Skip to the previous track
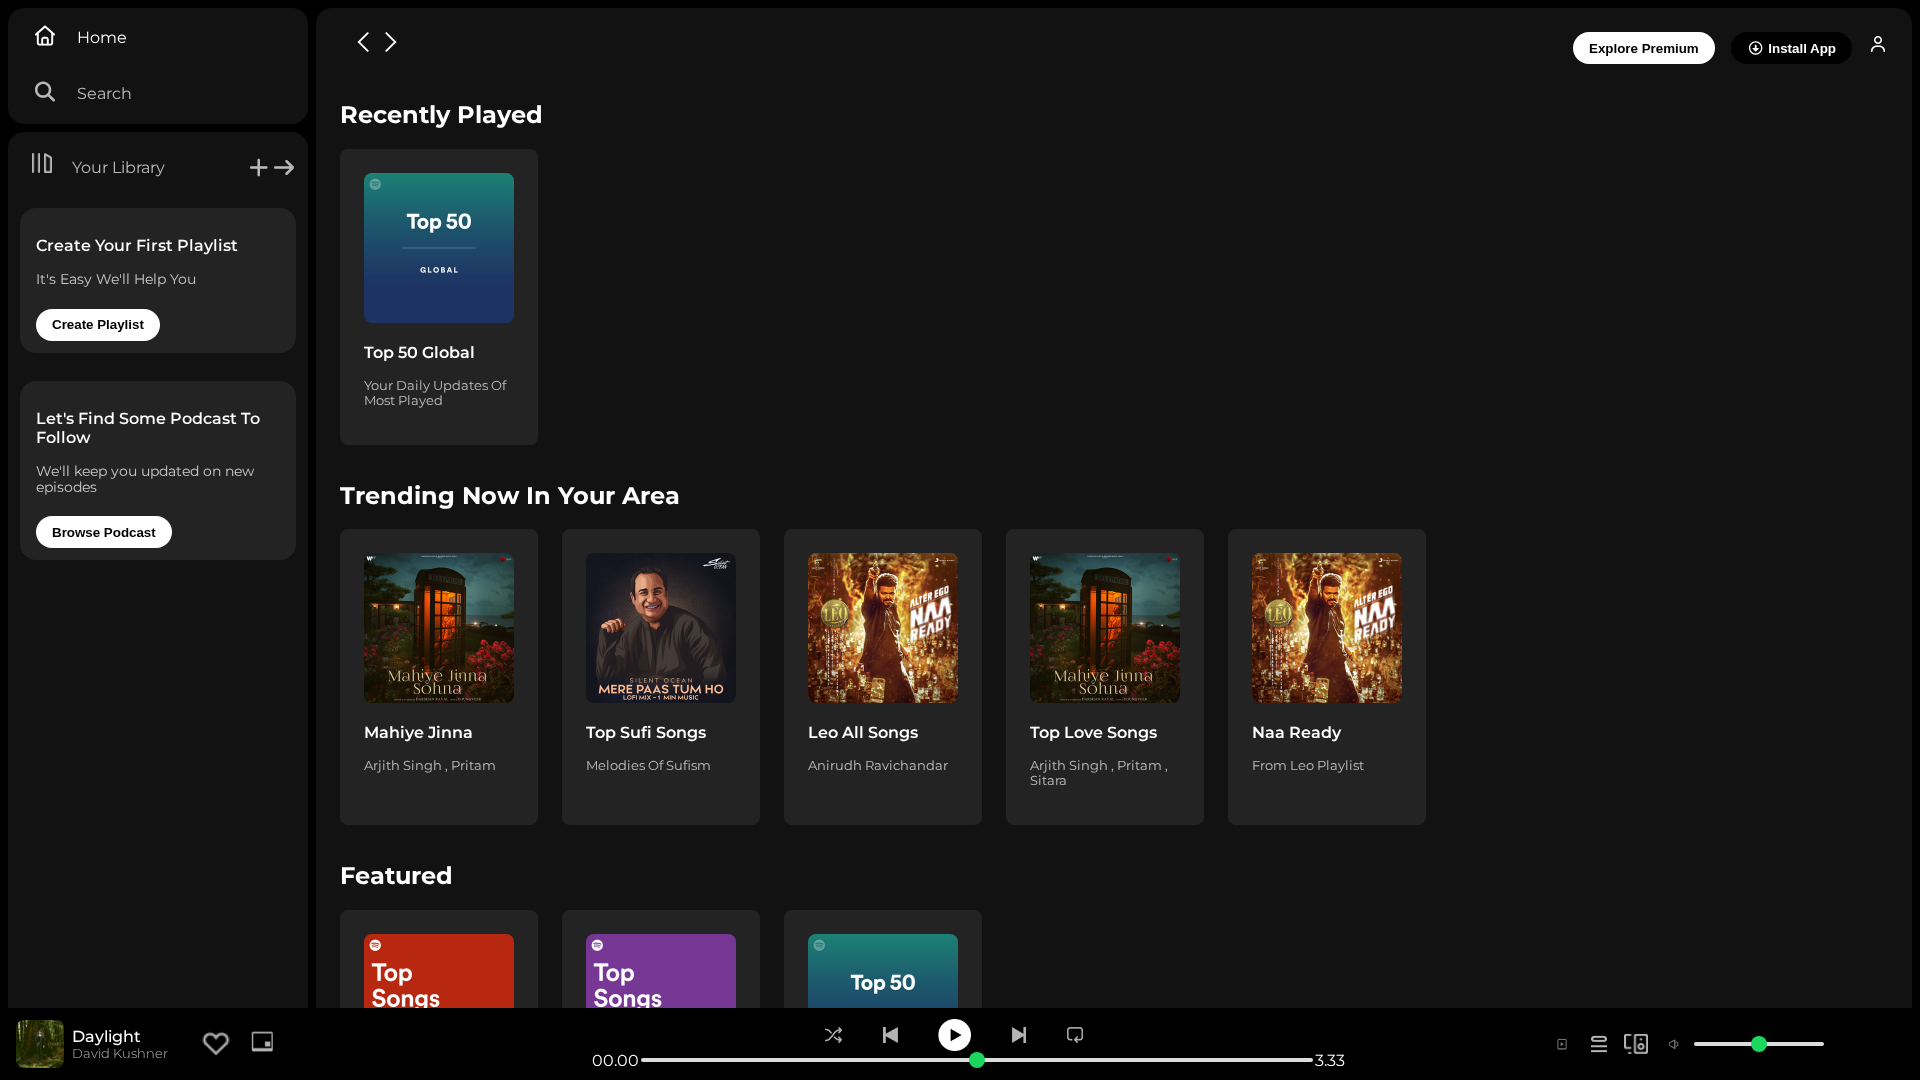The image size is (1920, 1080). coord(890,1035)
